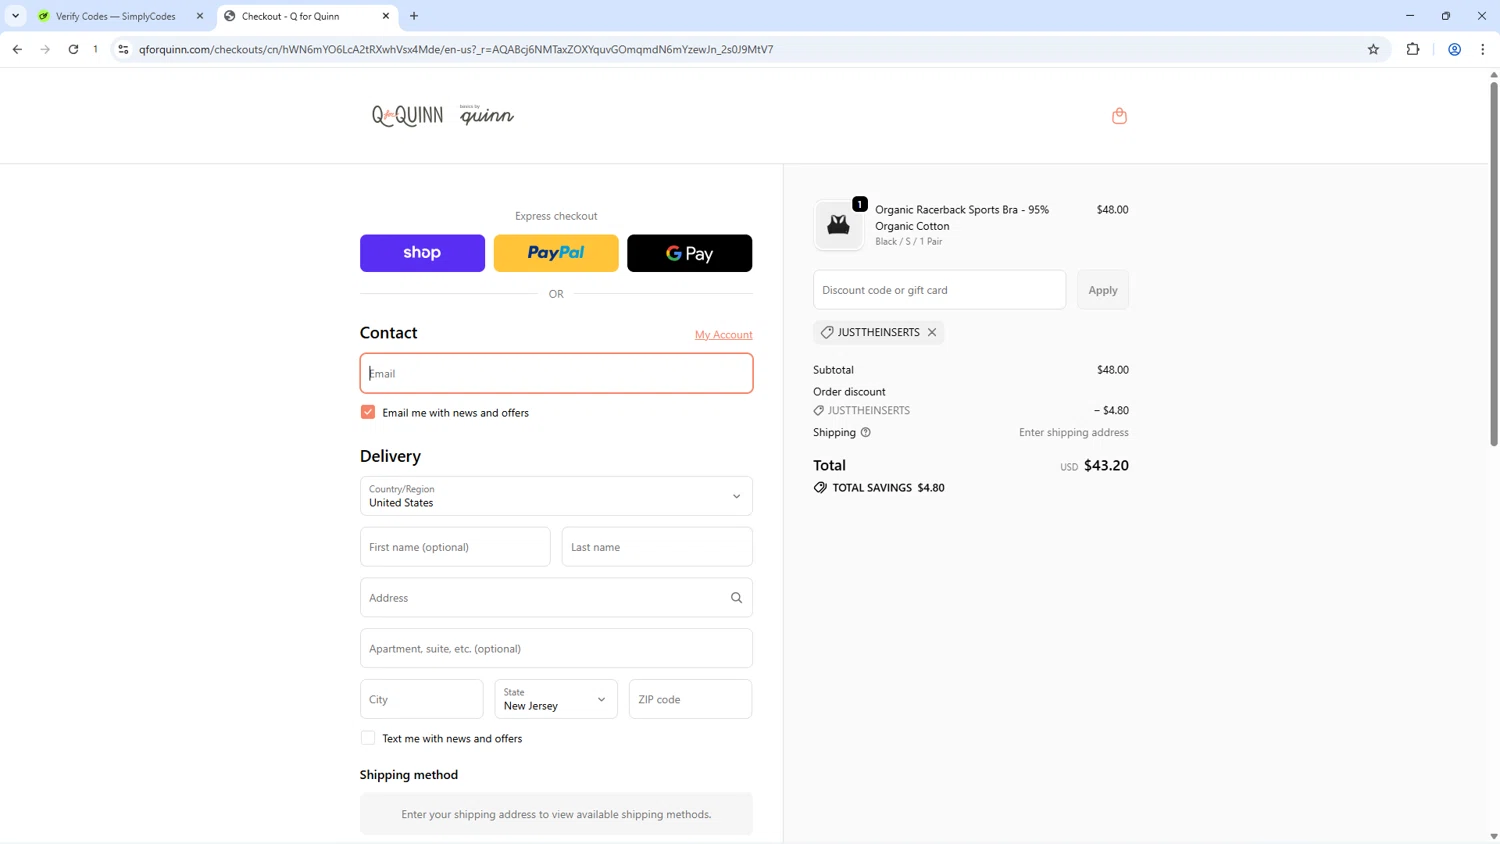Click the Black / S / 1 Pair variant text
The width and height of the screenshot is (1500, 844).
(x=909, y=241)
